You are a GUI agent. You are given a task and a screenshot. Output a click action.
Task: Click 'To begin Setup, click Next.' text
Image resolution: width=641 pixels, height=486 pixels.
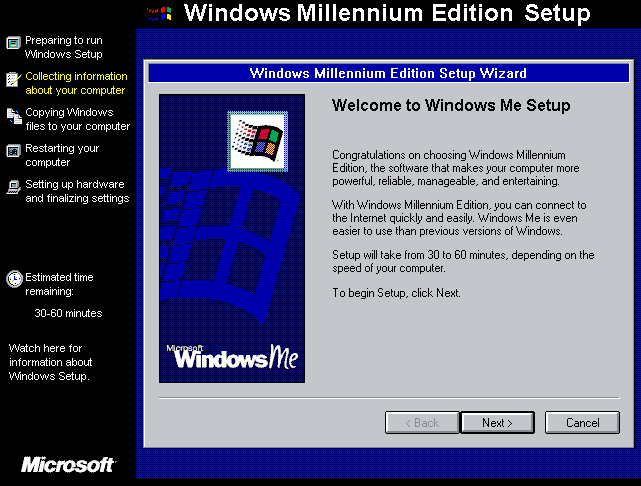click(x=396, y=293)
